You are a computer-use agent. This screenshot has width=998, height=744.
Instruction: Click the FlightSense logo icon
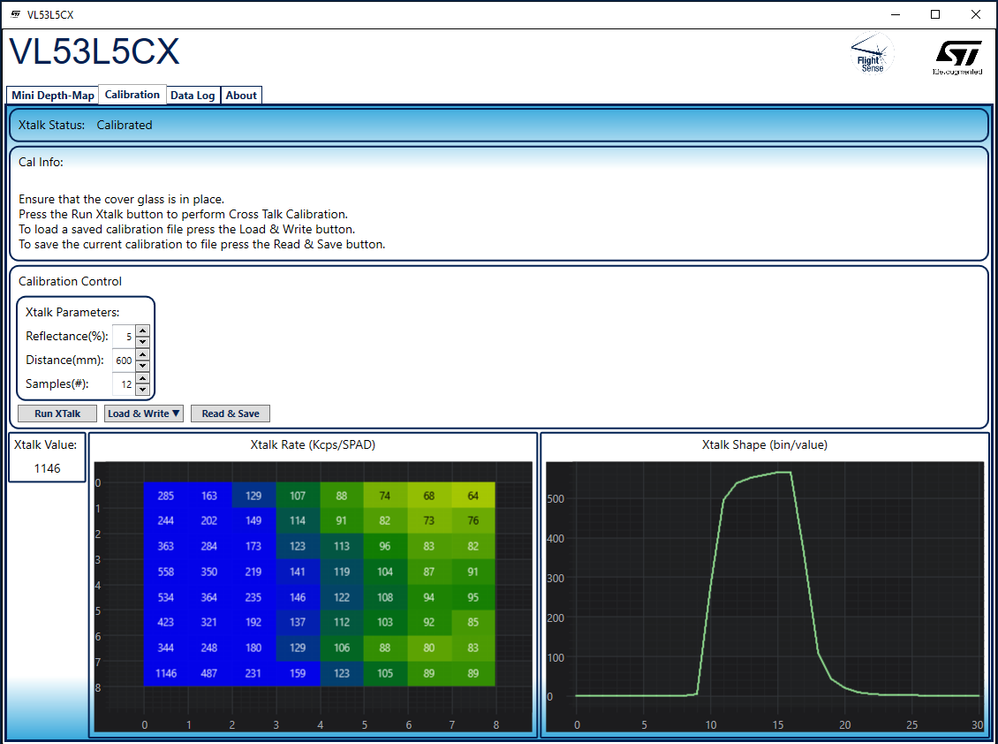click(x=872, y=54)
